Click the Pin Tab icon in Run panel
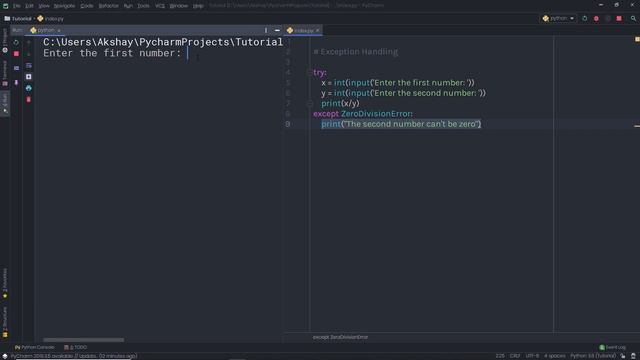Image resolution: width=640 pixels, height=360 pixels. coord(16,82)
